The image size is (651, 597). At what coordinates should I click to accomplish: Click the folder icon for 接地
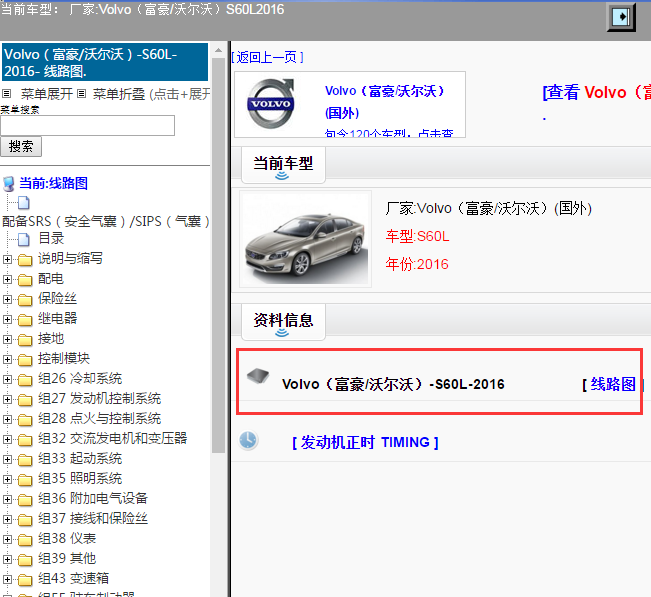tap(25, 340)
